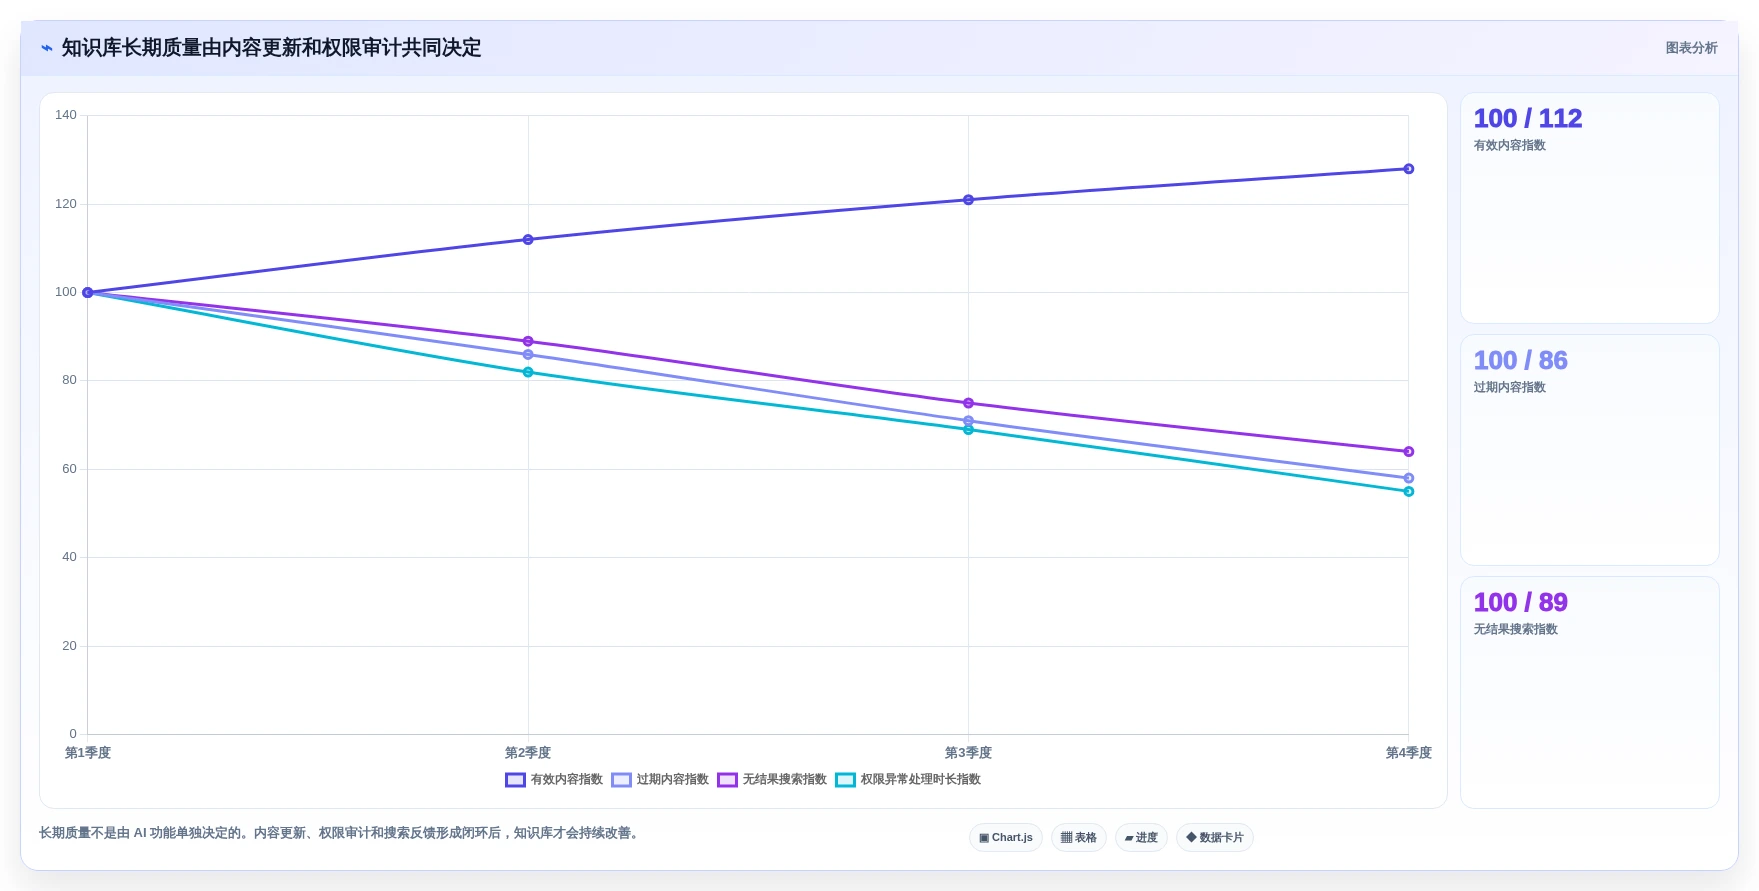Toggle 无结果搜索指数 legend swatch
This screenshot has height=891, width=1759.
pos(727,780)
